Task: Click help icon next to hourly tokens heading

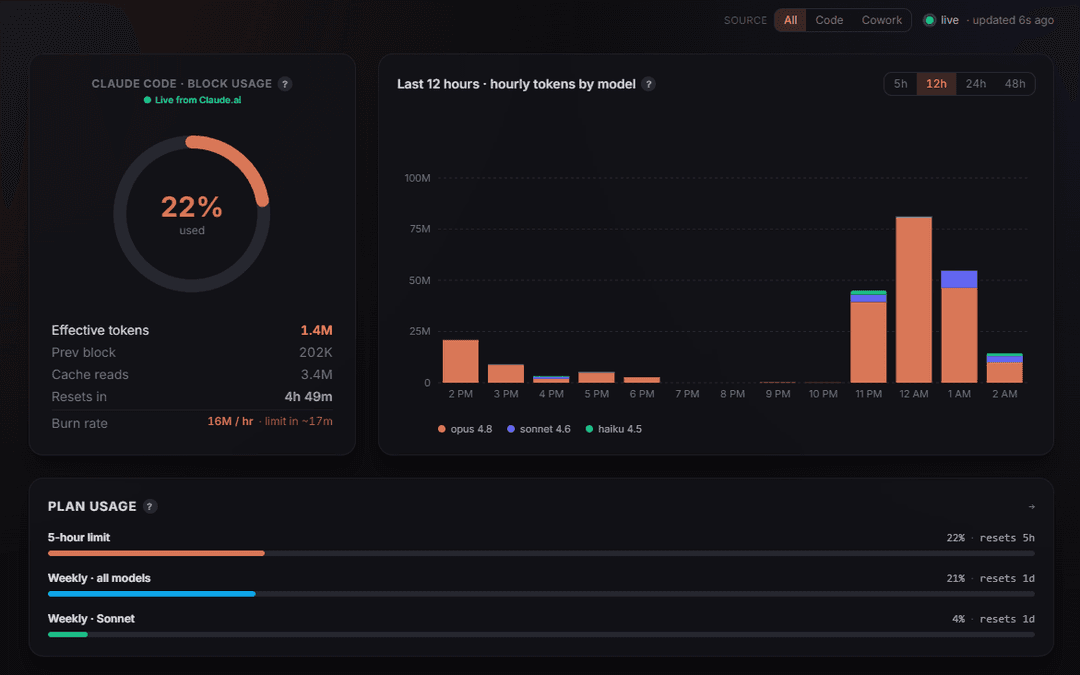Action: (648, 84)
